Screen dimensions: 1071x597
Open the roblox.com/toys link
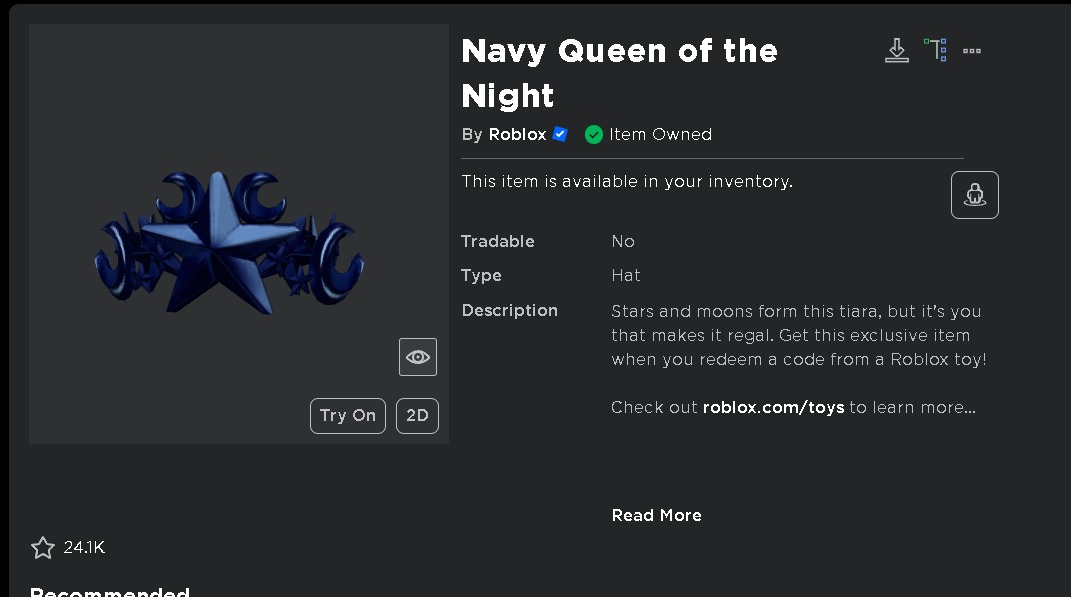coord(773,407)
